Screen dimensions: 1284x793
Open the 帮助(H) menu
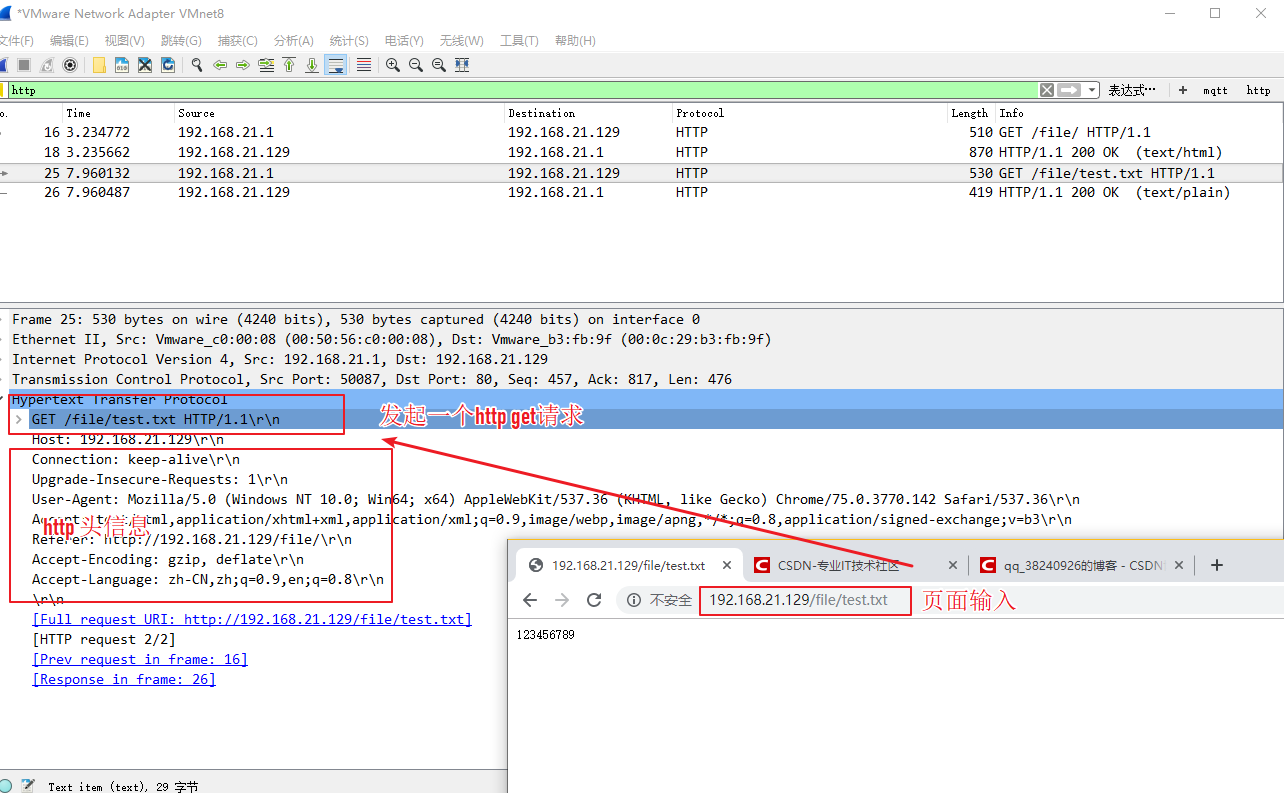[575, 41]
